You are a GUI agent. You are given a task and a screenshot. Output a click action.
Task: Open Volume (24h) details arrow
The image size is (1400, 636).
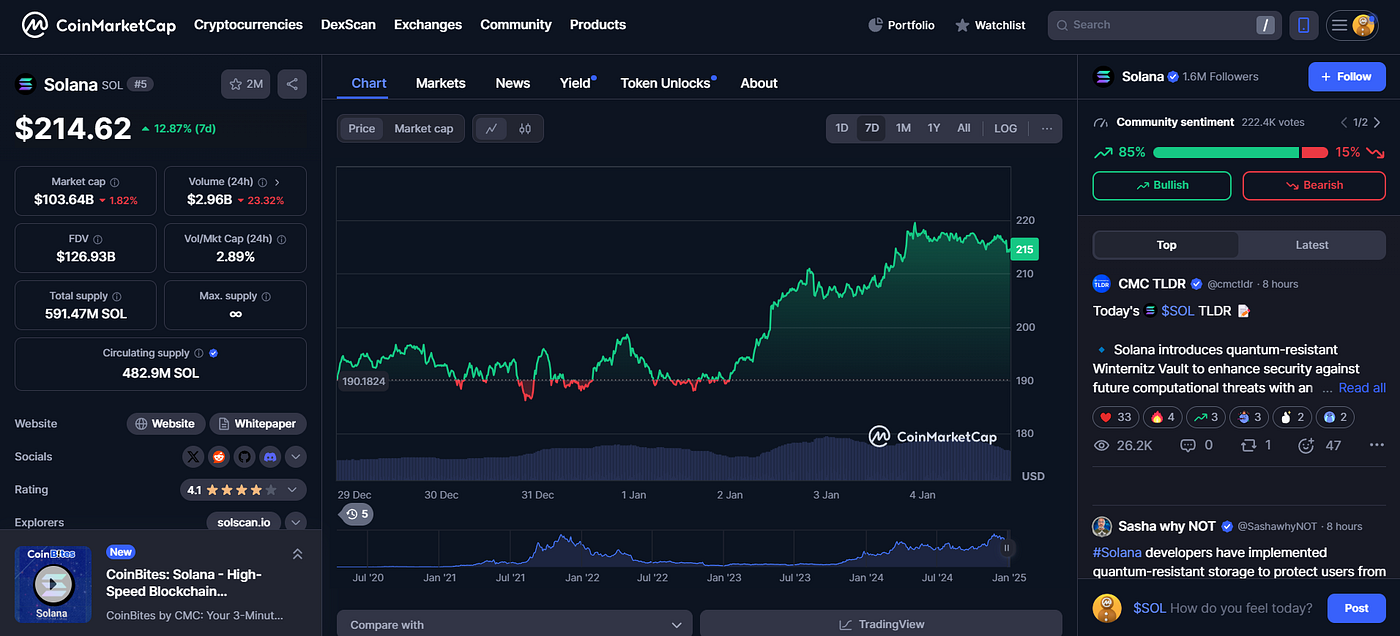(x=277, y=182)
